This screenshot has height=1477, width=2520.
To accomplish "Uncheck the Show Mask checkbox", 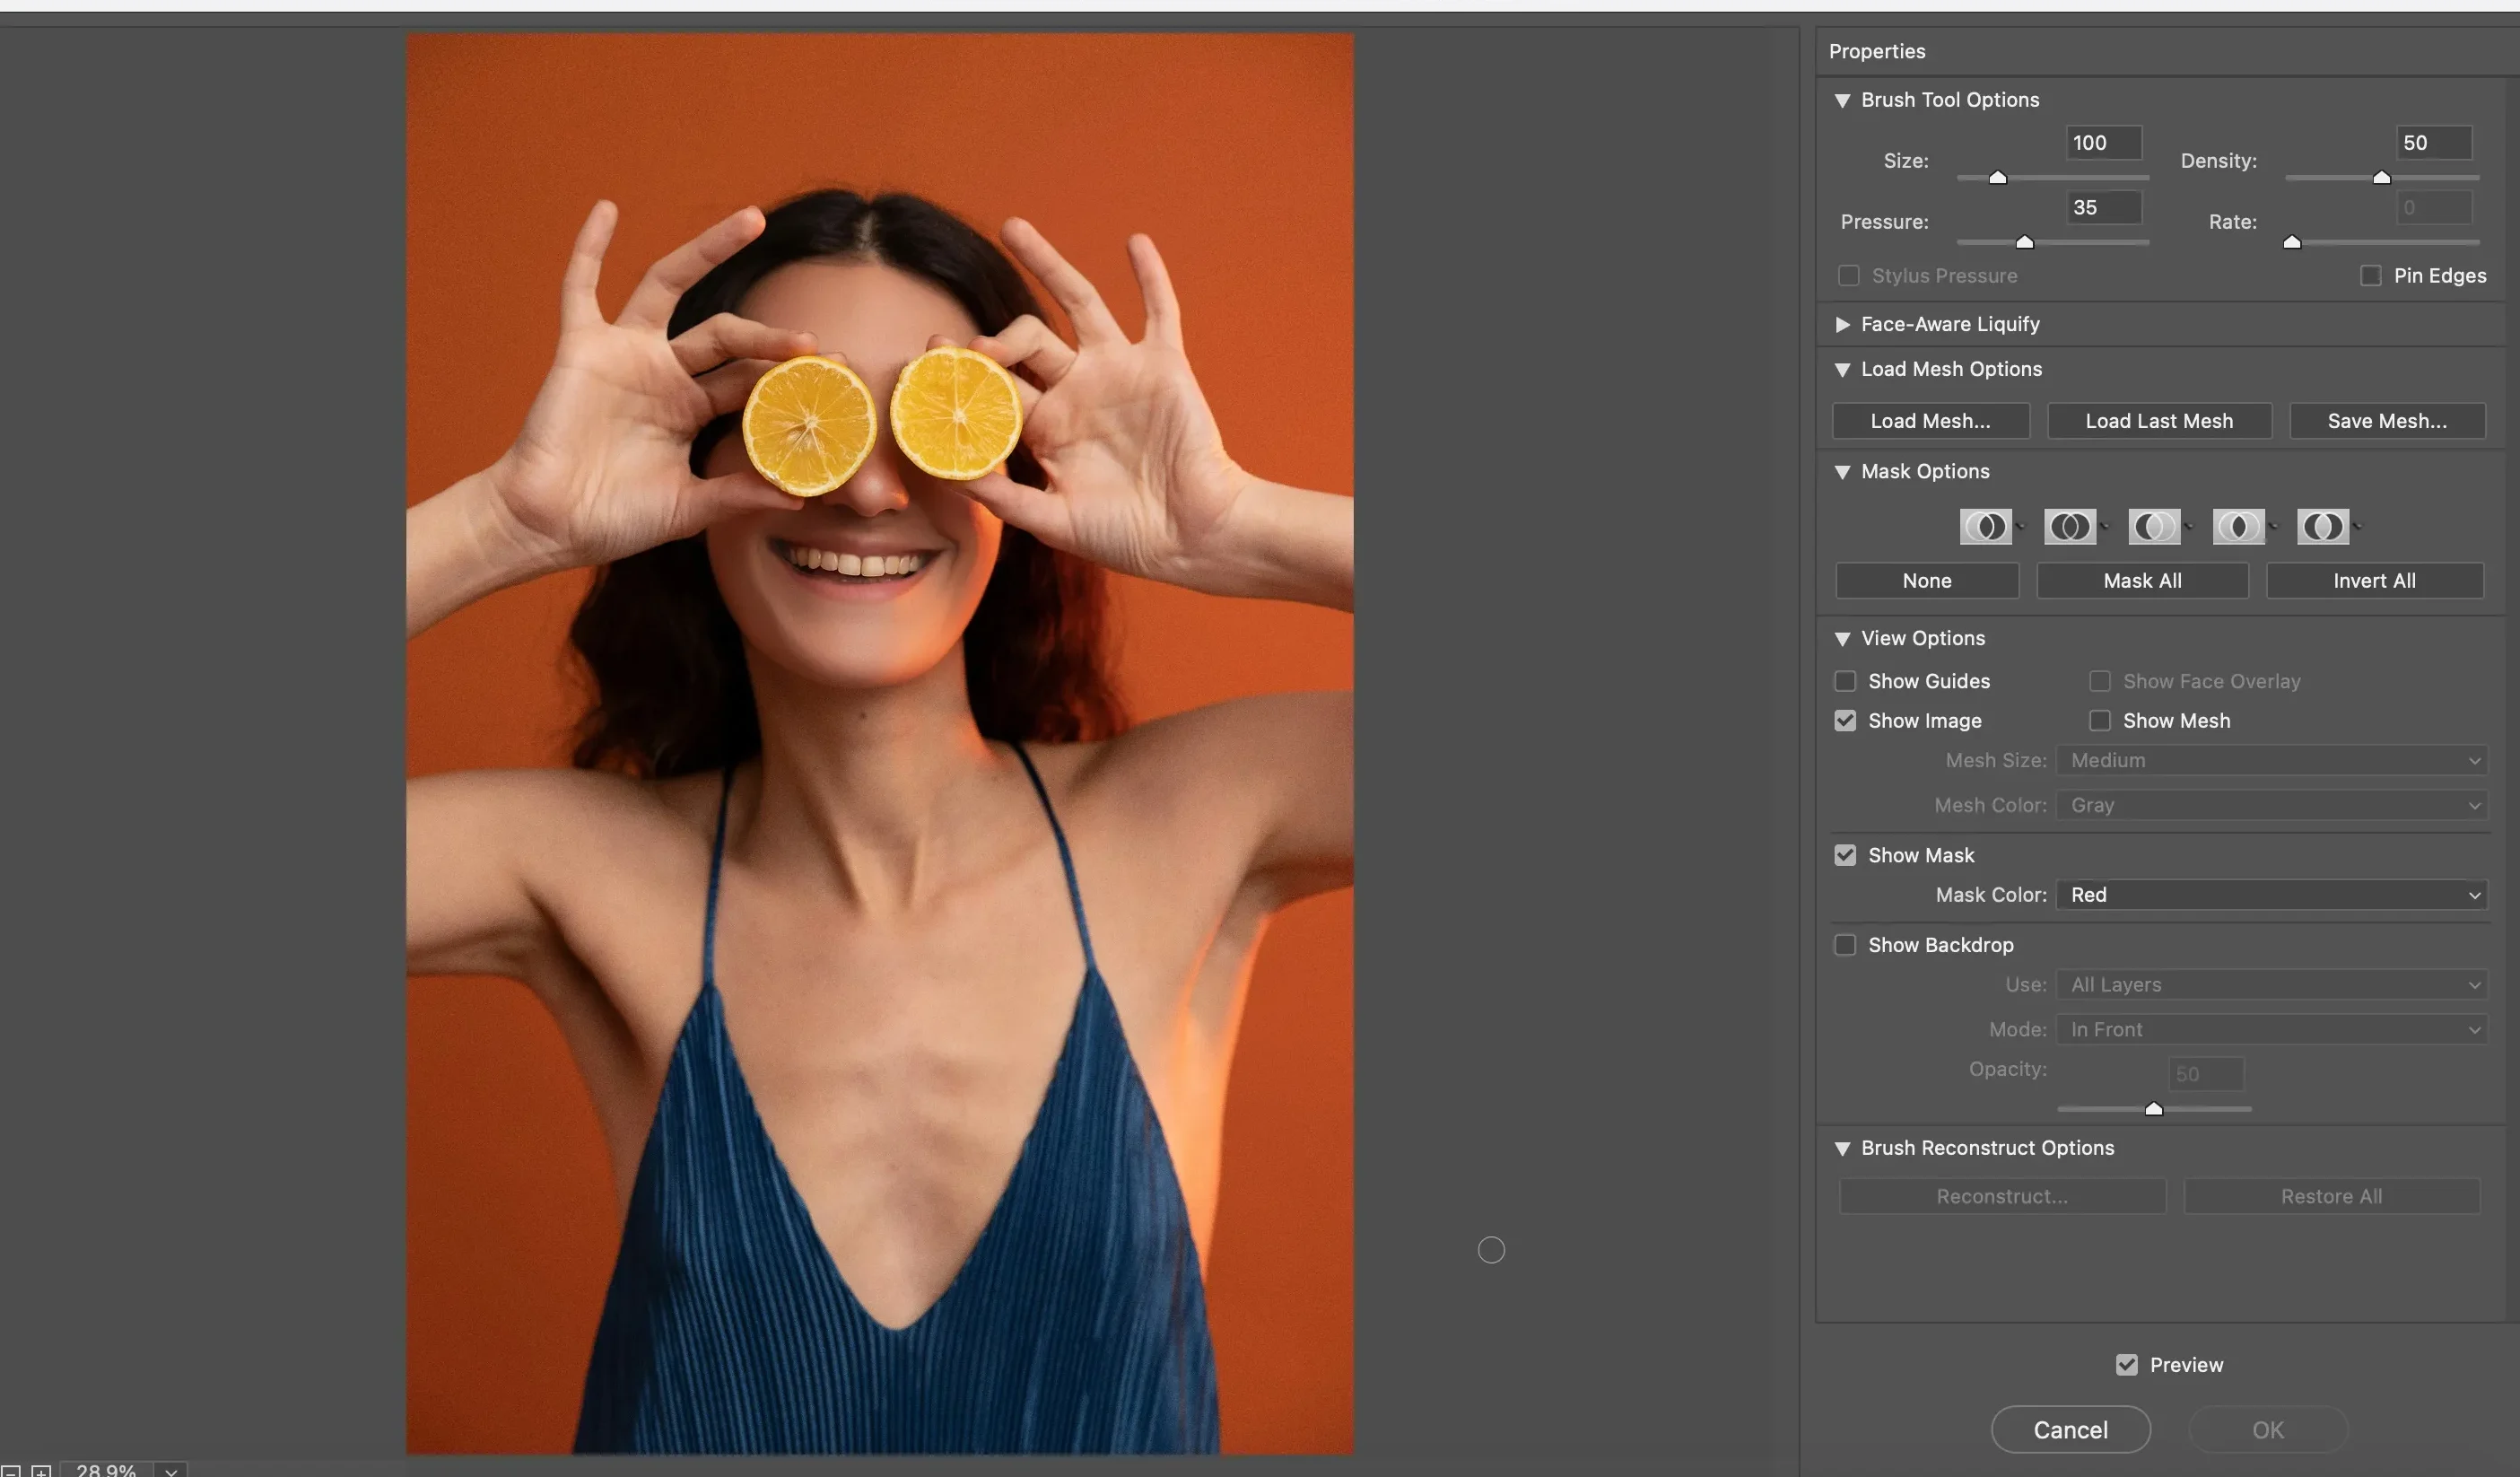I will point(1845,855).
